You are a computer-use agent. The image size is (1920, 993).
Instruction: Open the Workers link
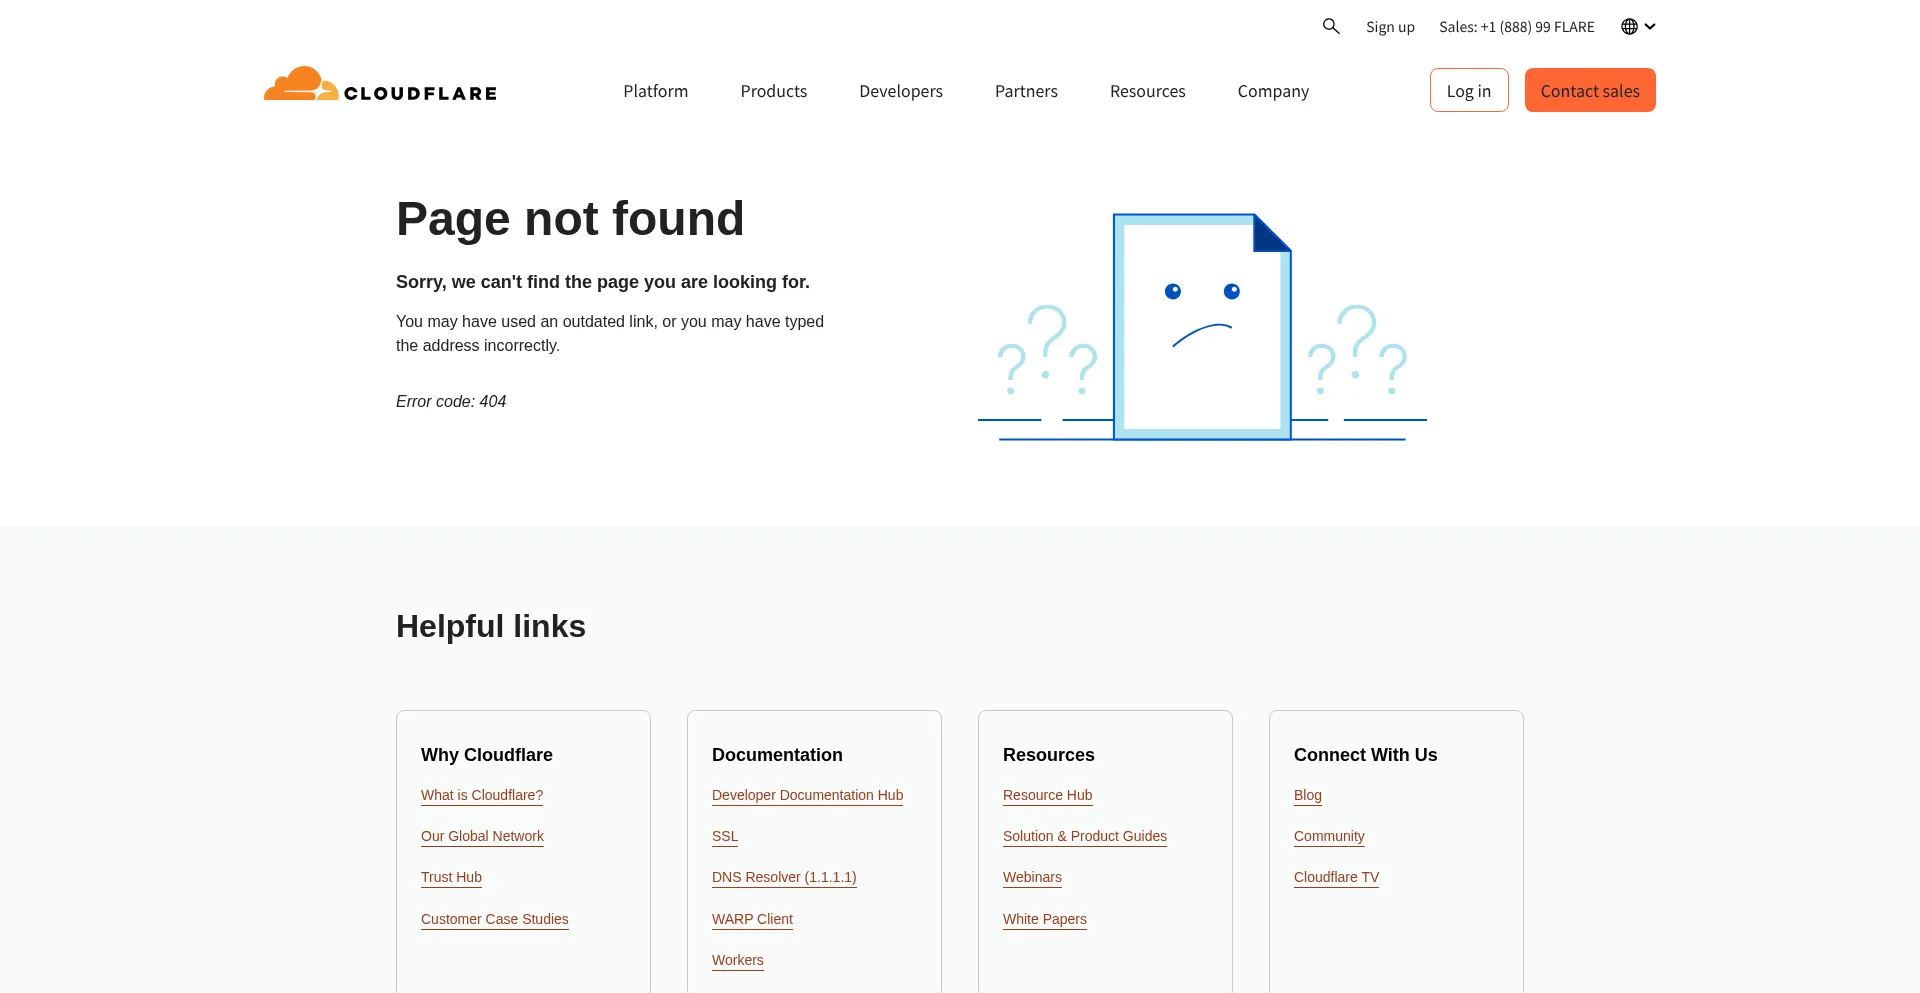click(x=738, y=960)
